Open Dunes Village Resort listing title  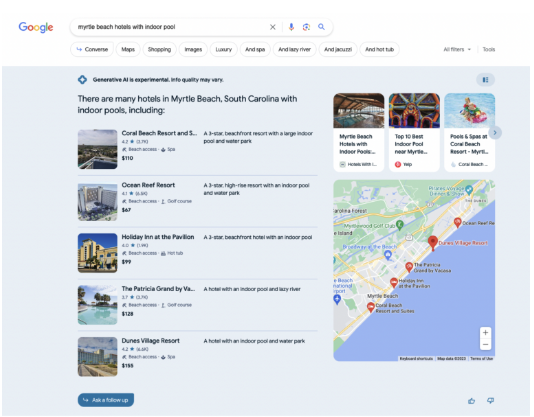[x=151, y=341]
